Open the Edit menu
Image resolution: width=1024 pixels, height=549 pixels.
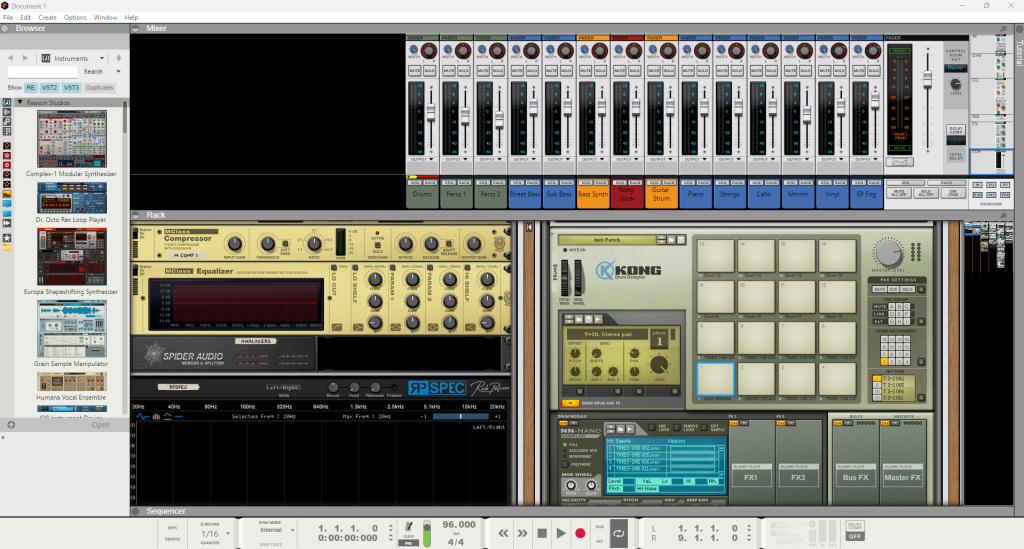25,18
